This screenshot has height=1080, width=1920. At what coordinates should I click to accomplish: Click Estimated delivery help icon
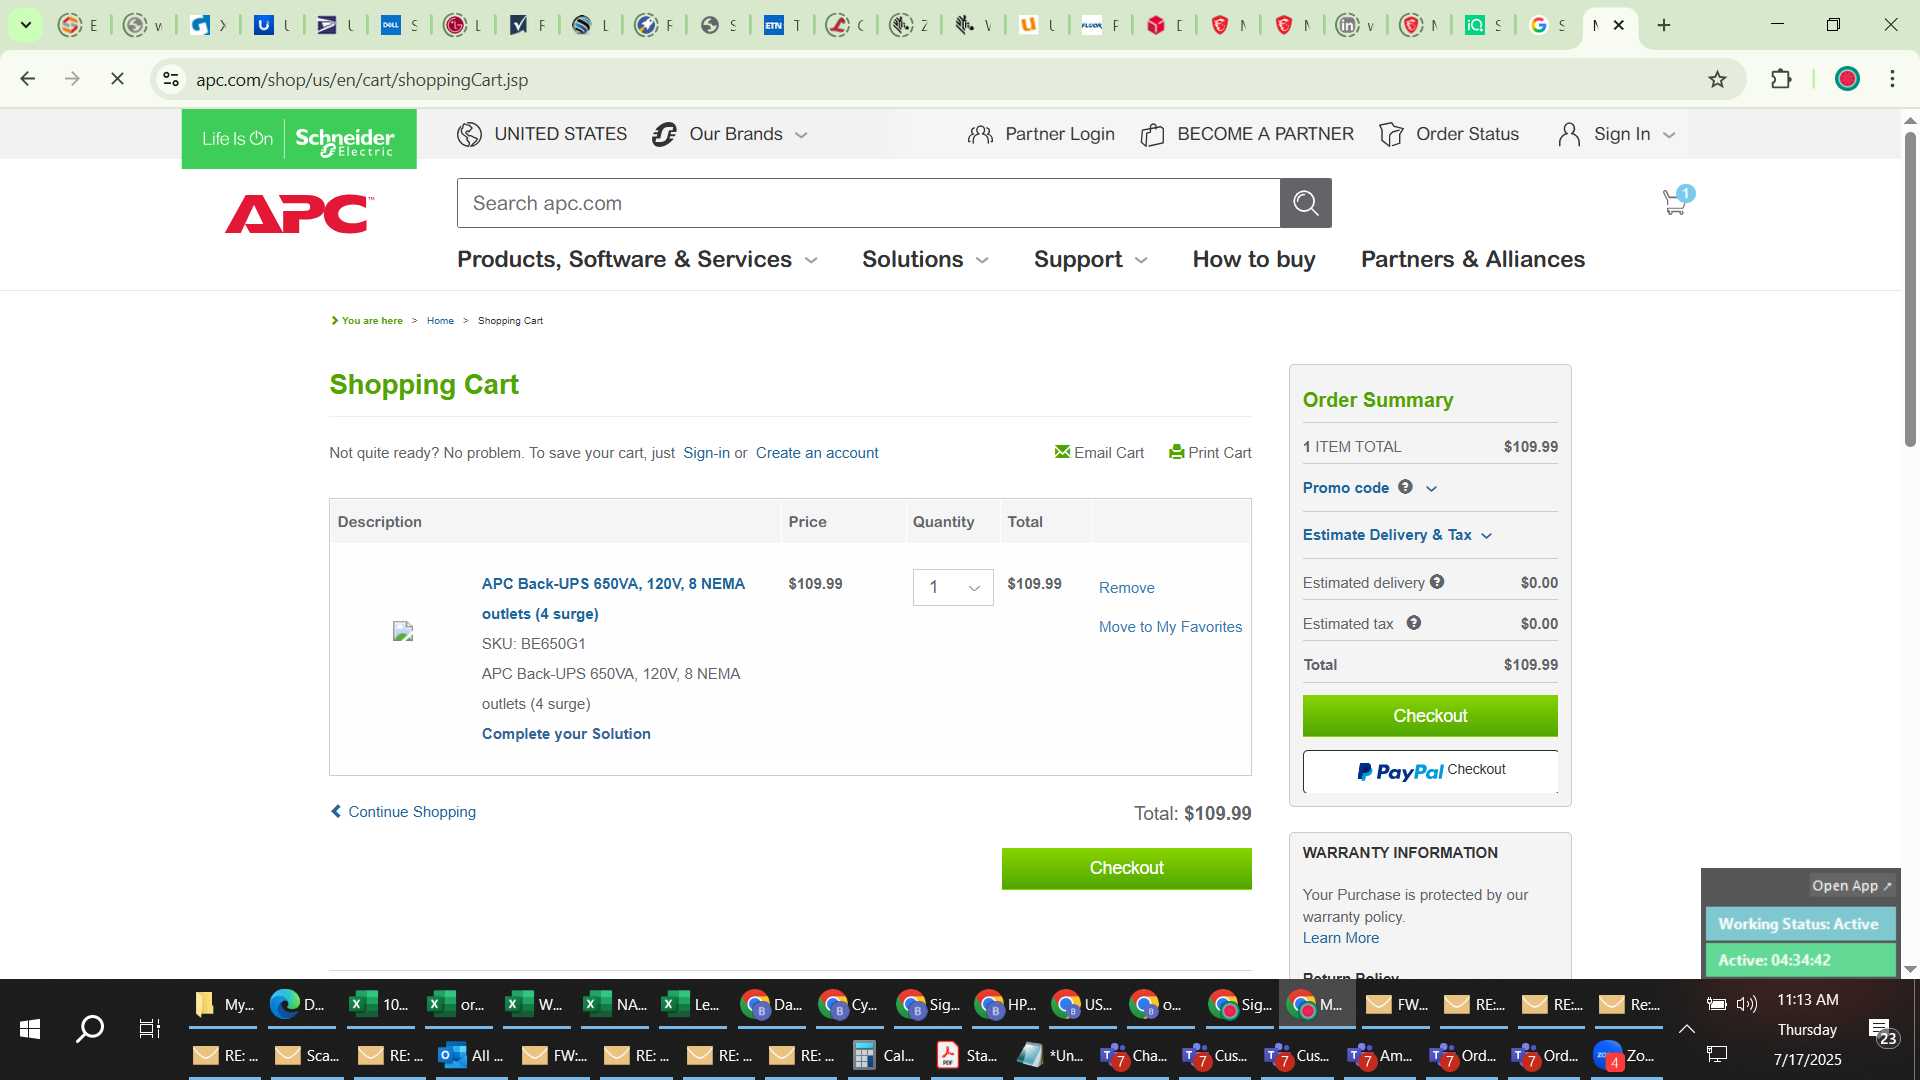coord(1437,582)
